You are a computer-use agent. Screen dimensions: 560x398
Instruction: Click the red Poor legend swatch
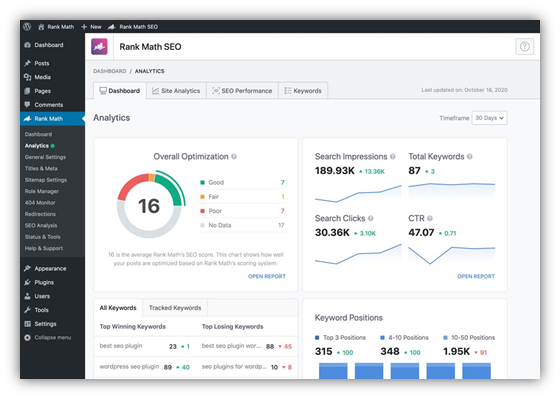tap(202, 211)
